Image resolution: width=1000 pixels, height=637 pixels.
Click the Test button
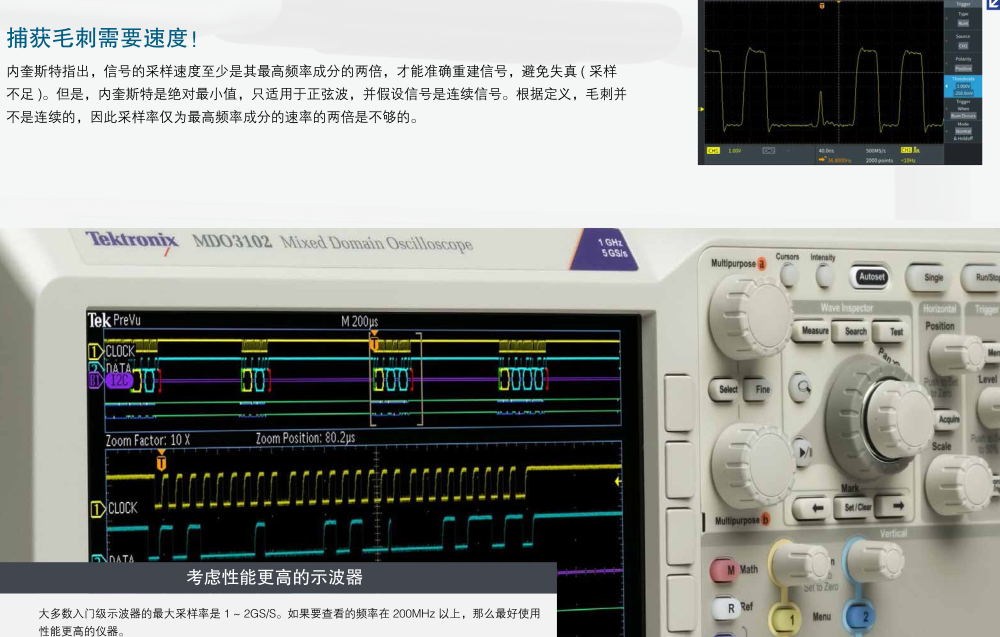click(x=892, y=332)
